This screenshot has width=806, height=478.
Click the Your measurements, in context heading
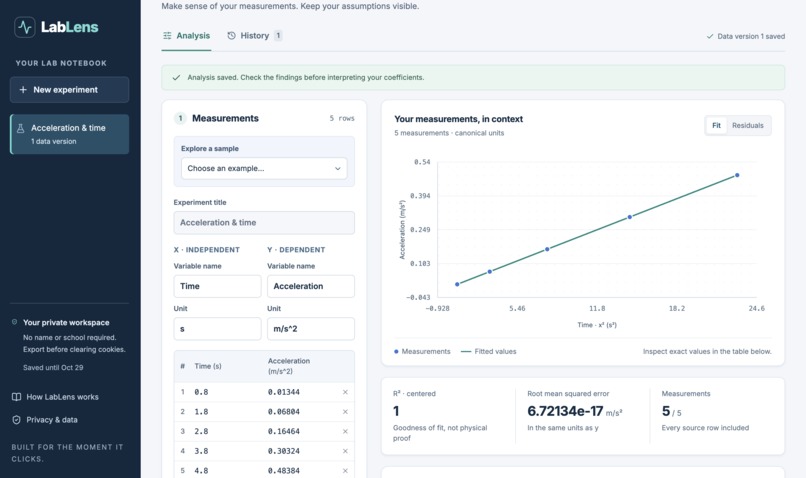(459, 119)
